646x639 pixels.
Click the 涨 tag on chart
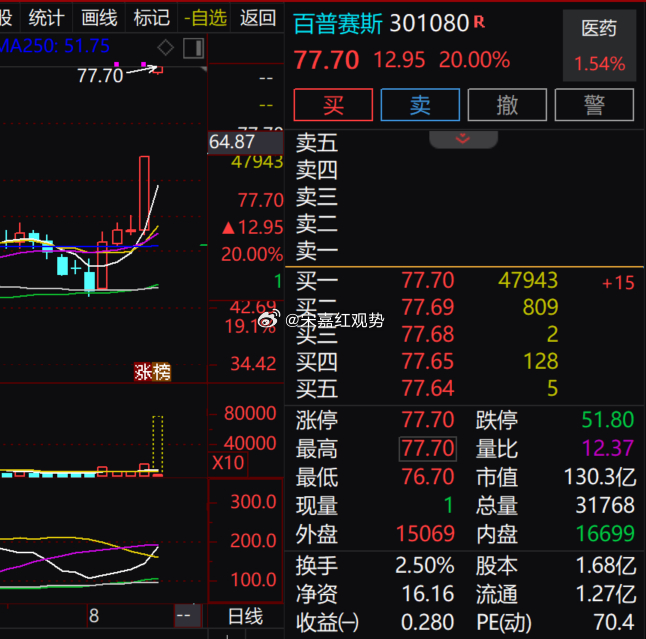coord(143,372)
